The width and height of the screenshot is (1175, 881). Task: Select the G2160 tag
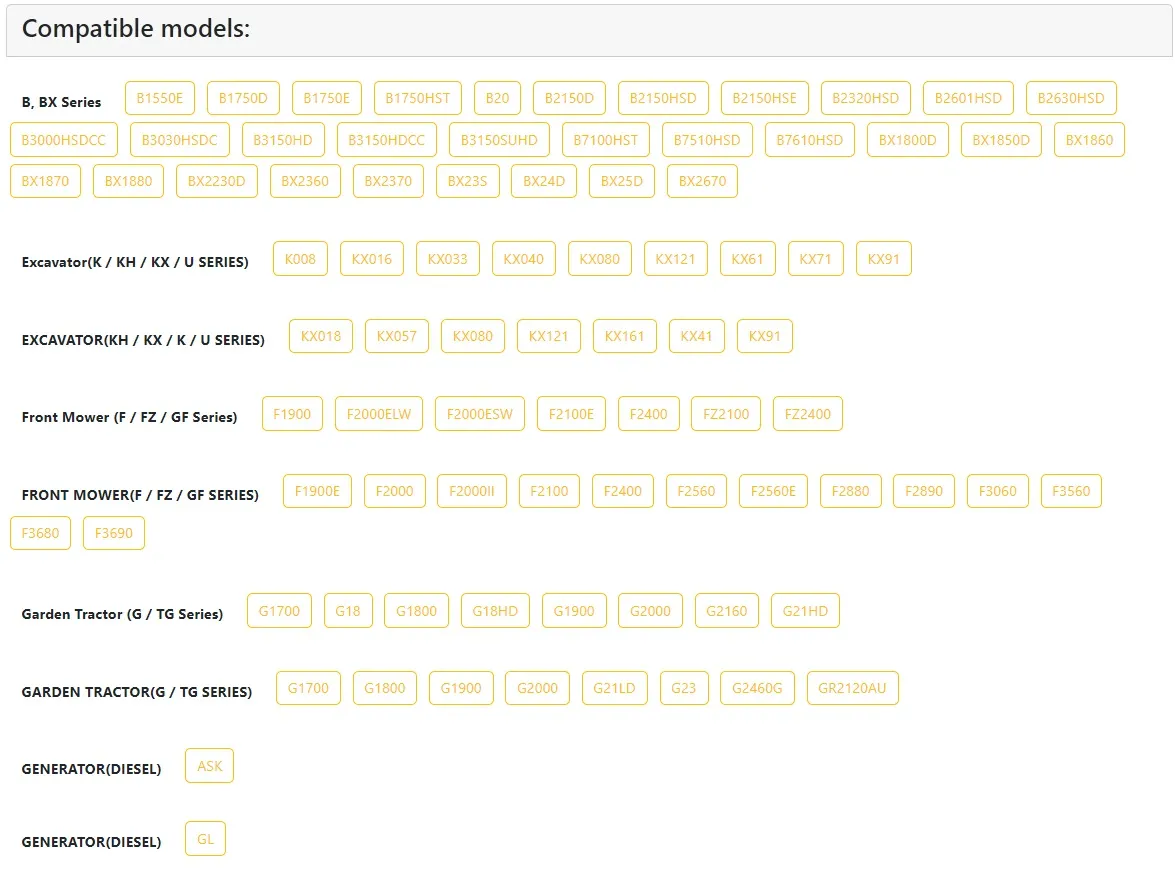click(x=727, y=611)
